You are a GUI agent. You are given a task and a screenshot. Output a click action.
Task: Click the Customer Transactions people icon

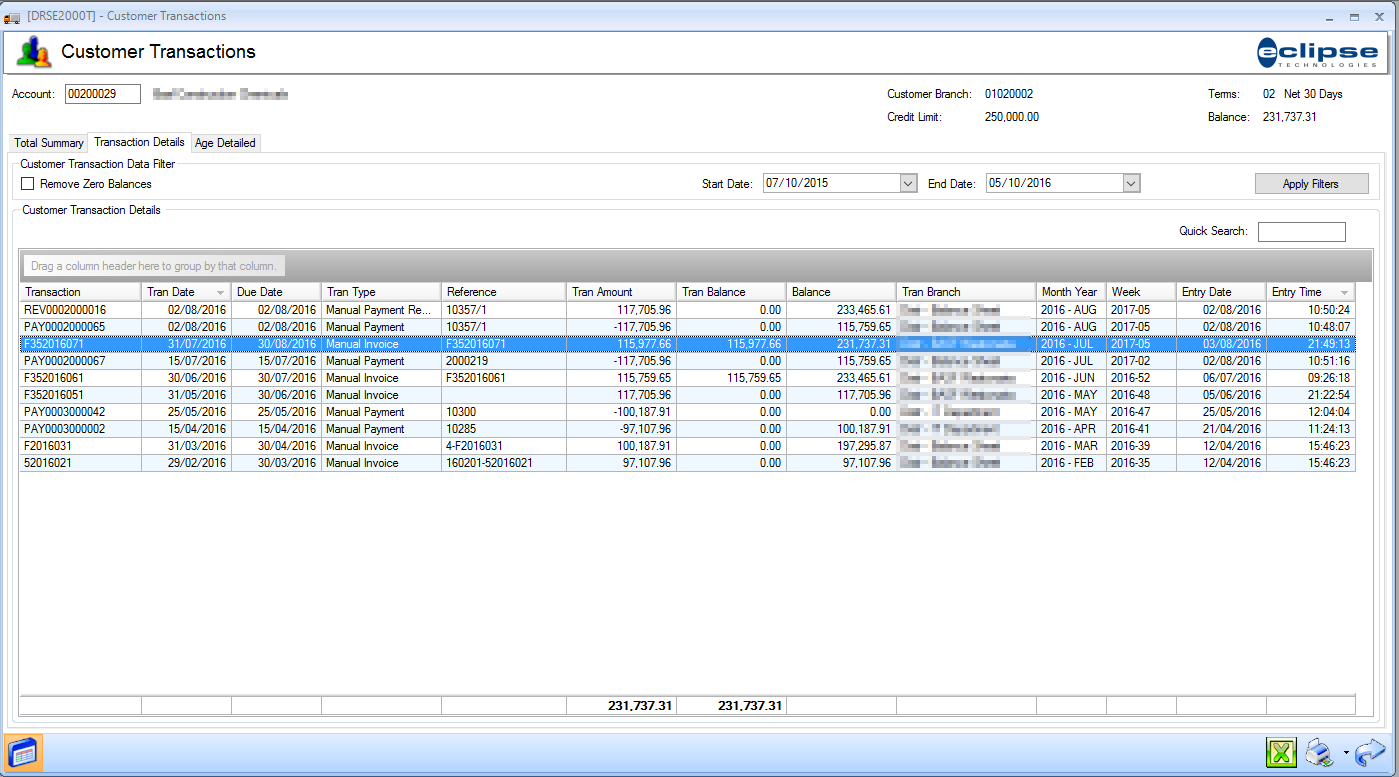pyautogui.click(x=34, y=52)
